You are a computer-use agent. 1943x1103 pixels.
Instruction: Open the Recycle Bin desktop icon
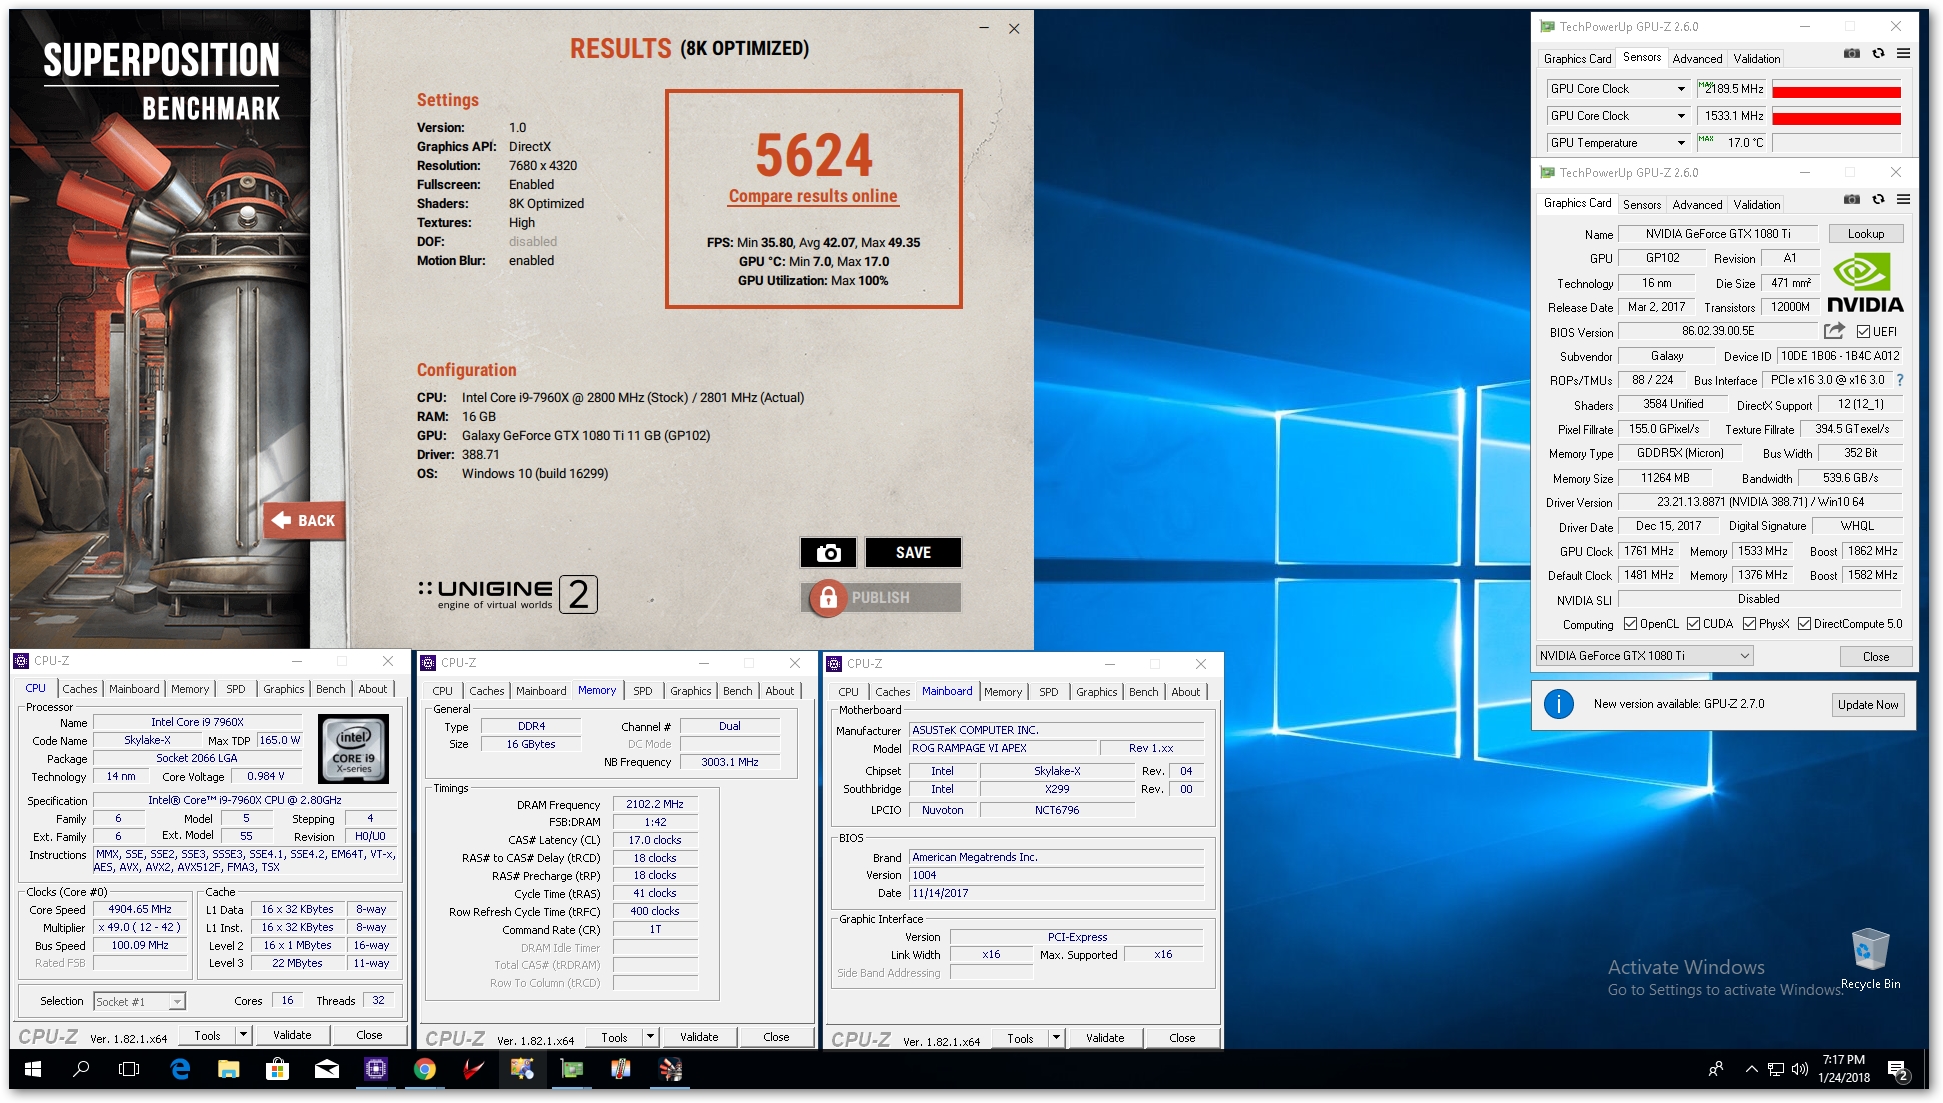tap(1870, 958)
